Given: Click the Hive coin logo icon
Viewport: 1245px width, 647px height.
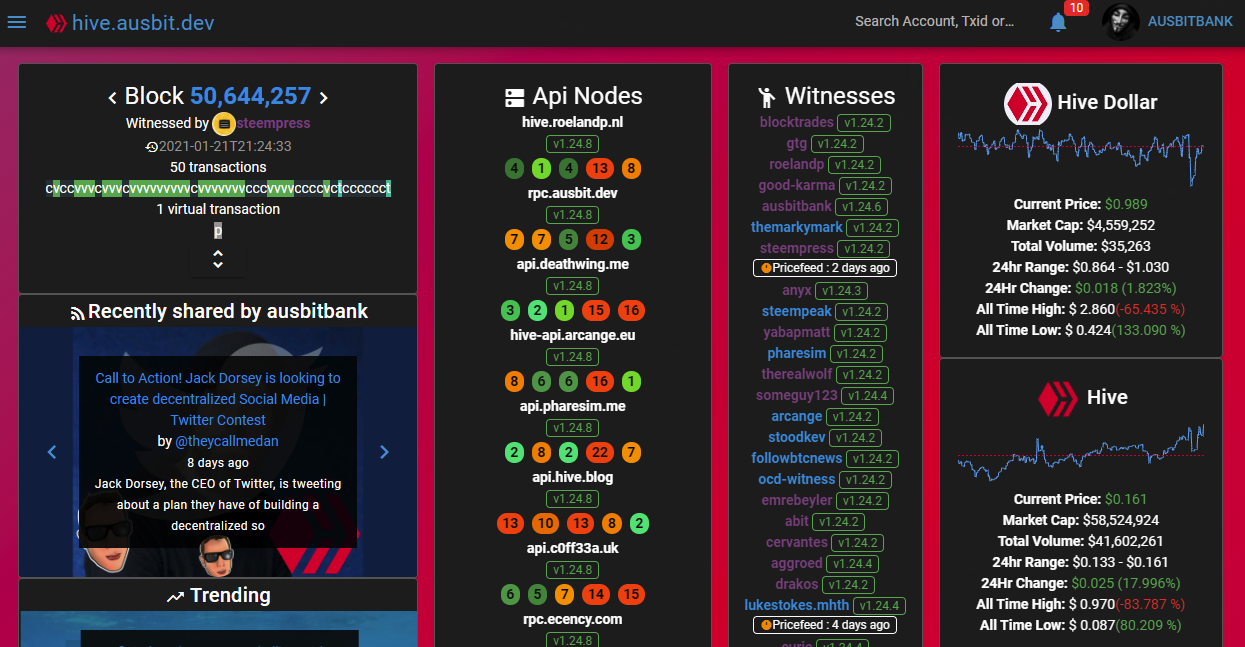Looking at the screenshot, I should point(1059,398).
